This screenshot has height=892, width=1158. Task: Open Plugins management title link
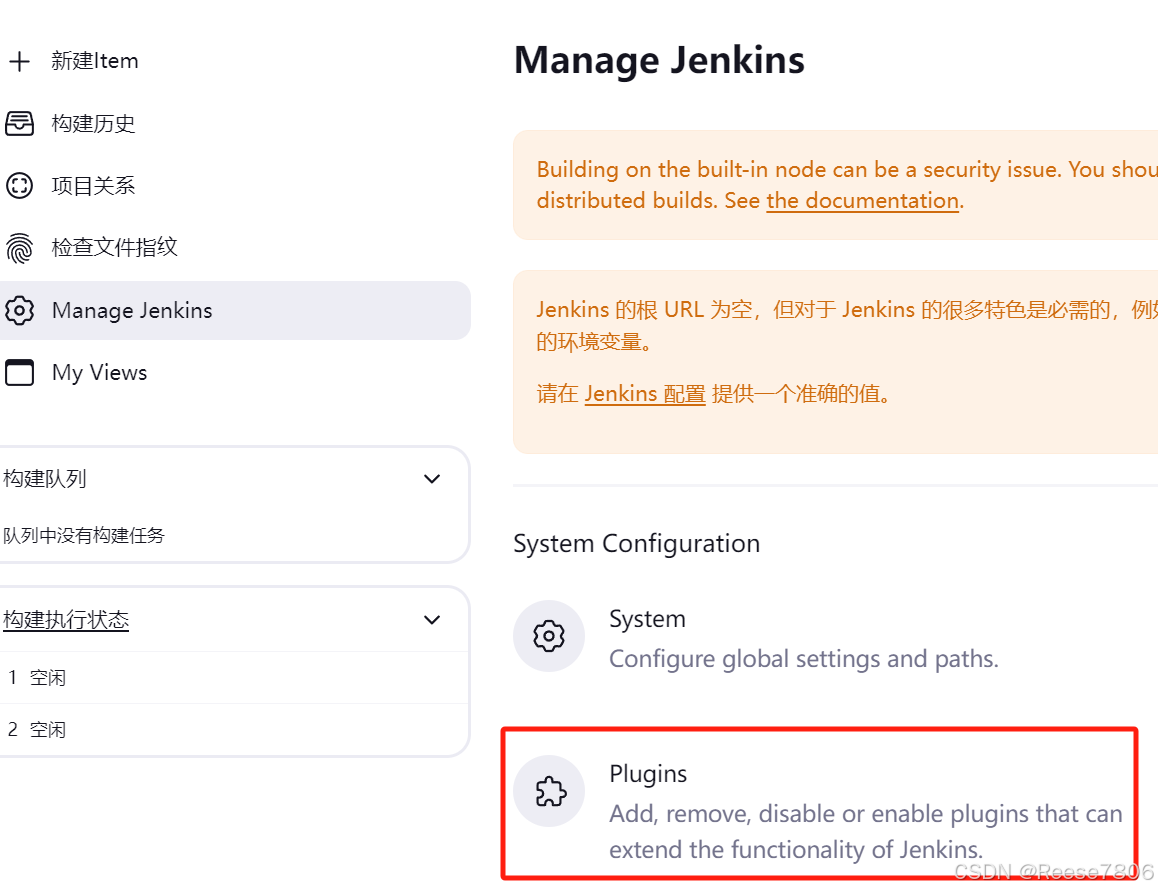coord(648,774)
